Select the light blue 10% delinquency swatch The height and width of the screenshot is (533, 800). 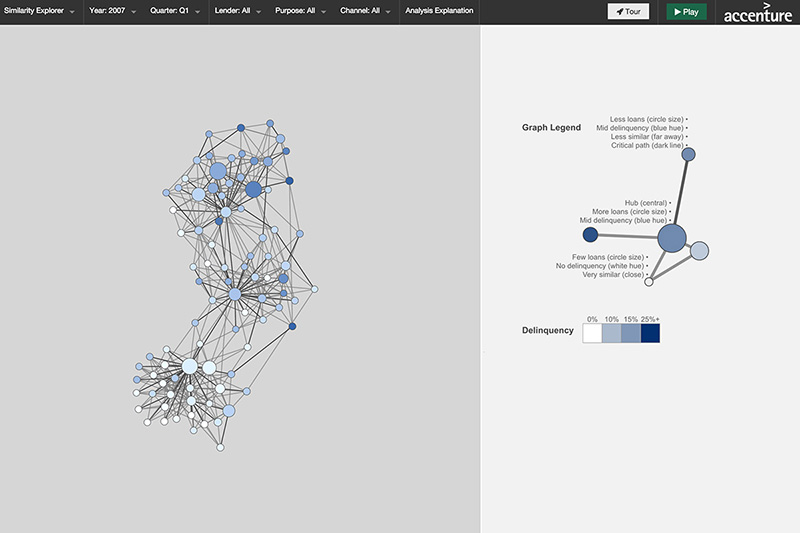(611, 333)
